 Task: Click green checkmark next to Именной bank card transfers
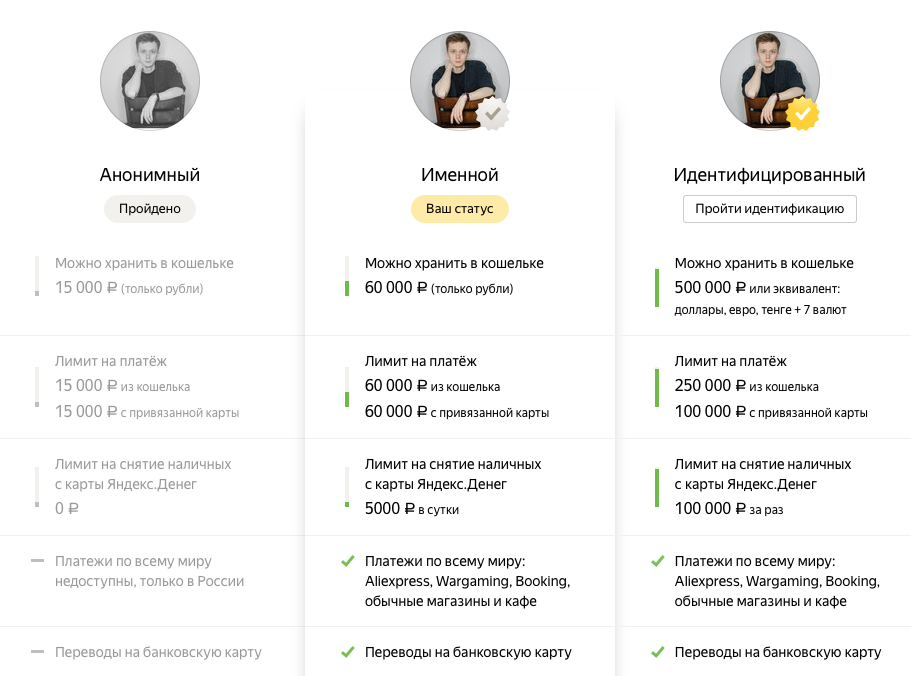click(347, 652)
